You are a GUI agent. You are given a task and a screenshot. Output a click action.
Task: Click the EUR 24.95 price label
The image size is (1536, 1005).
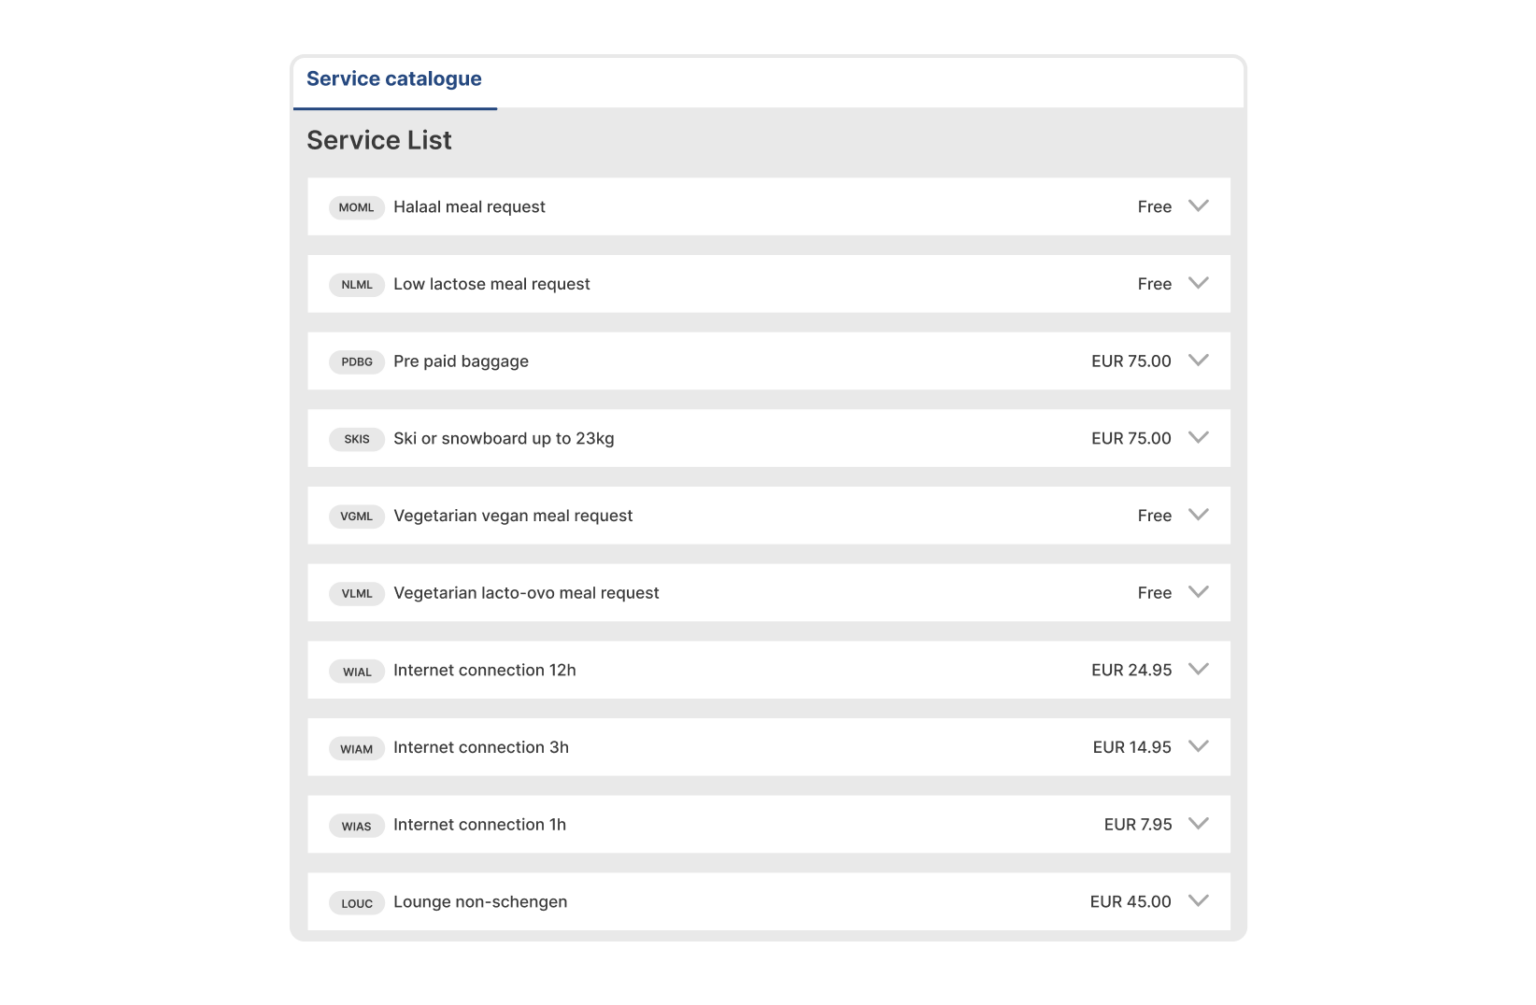[1131, 670]
